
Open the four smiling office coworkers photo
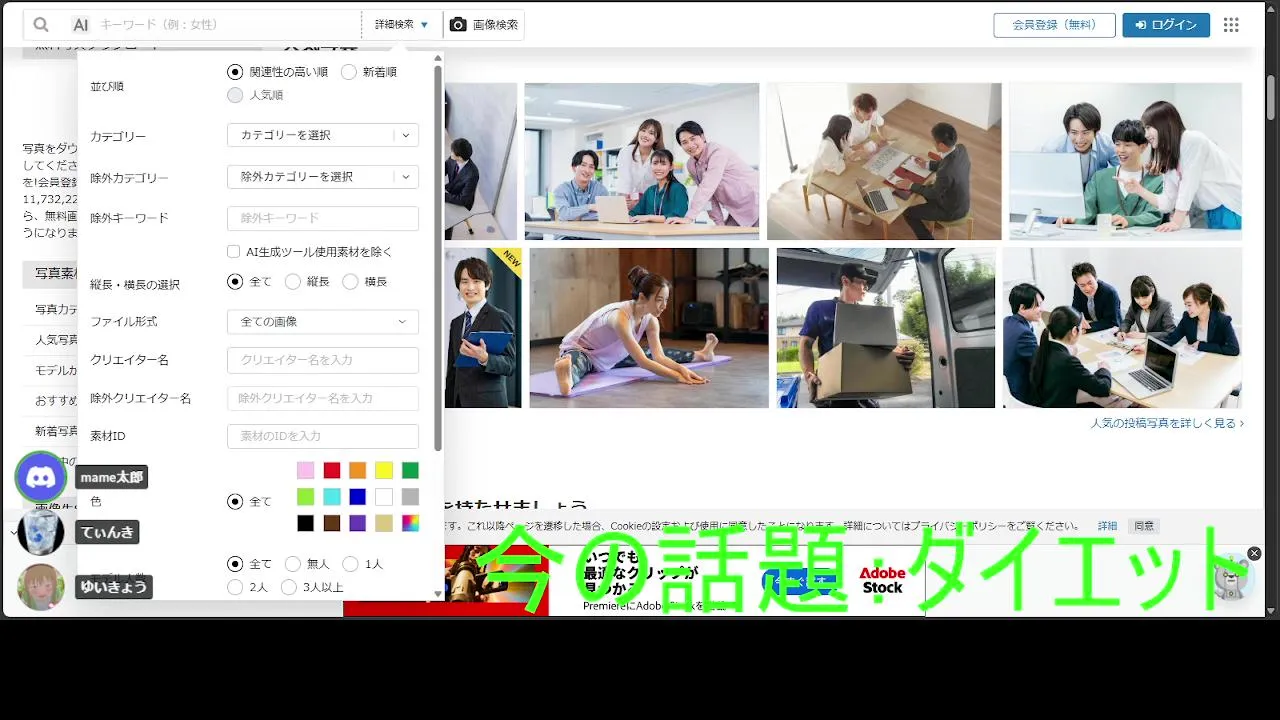point(642,161)
